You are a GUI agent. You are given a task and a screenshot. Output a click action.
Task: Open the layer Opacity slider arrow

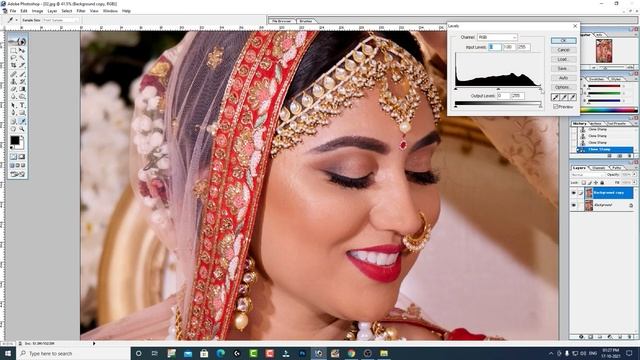pos(634,174)
